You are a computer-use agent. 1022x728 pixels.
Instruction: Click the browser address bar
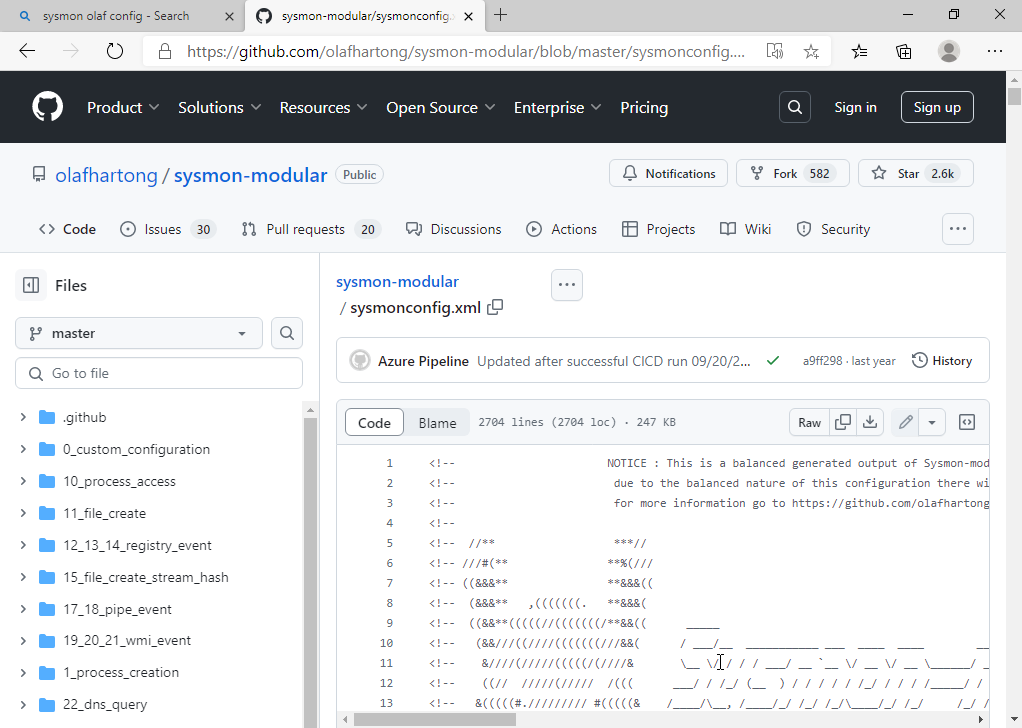tap(465, 51)
